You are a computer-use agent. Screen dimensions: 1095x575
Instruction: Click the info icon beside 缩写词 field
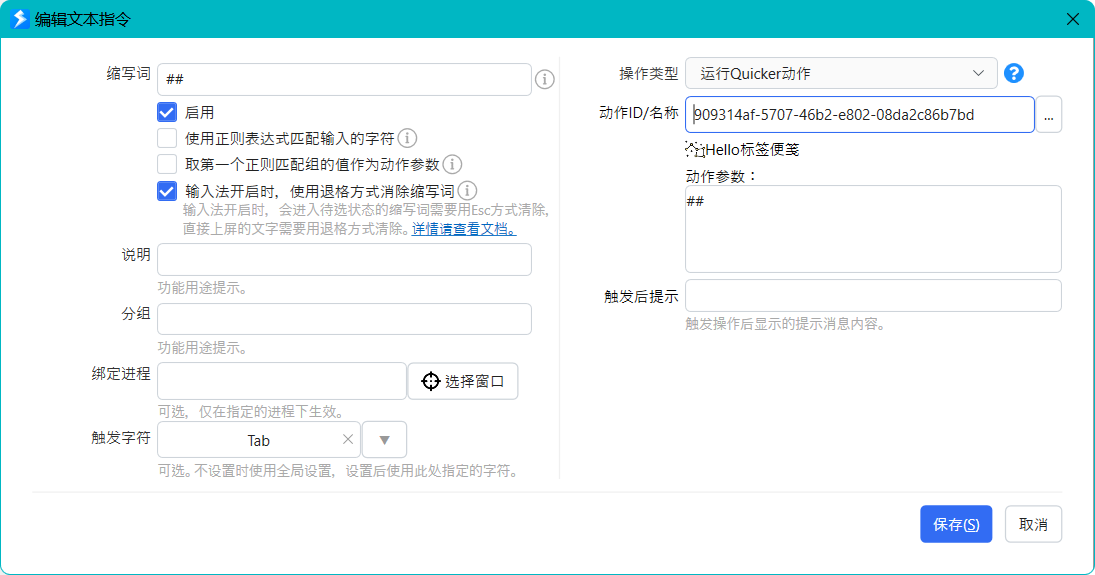[545, 80]
